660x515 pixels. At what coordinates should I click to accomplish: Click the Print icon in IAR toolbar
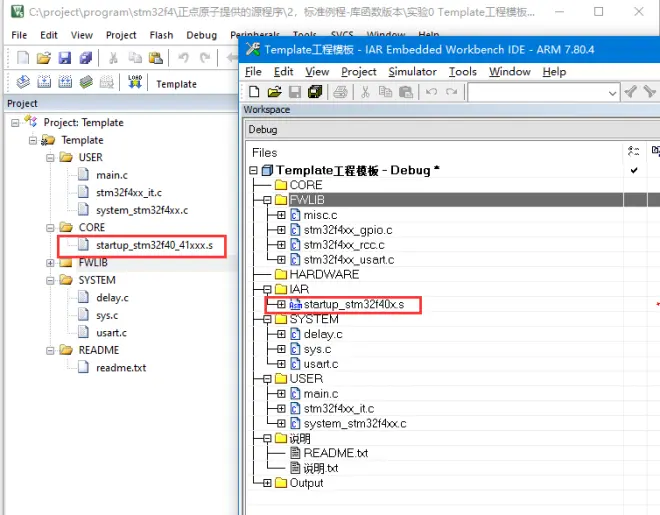340,92
